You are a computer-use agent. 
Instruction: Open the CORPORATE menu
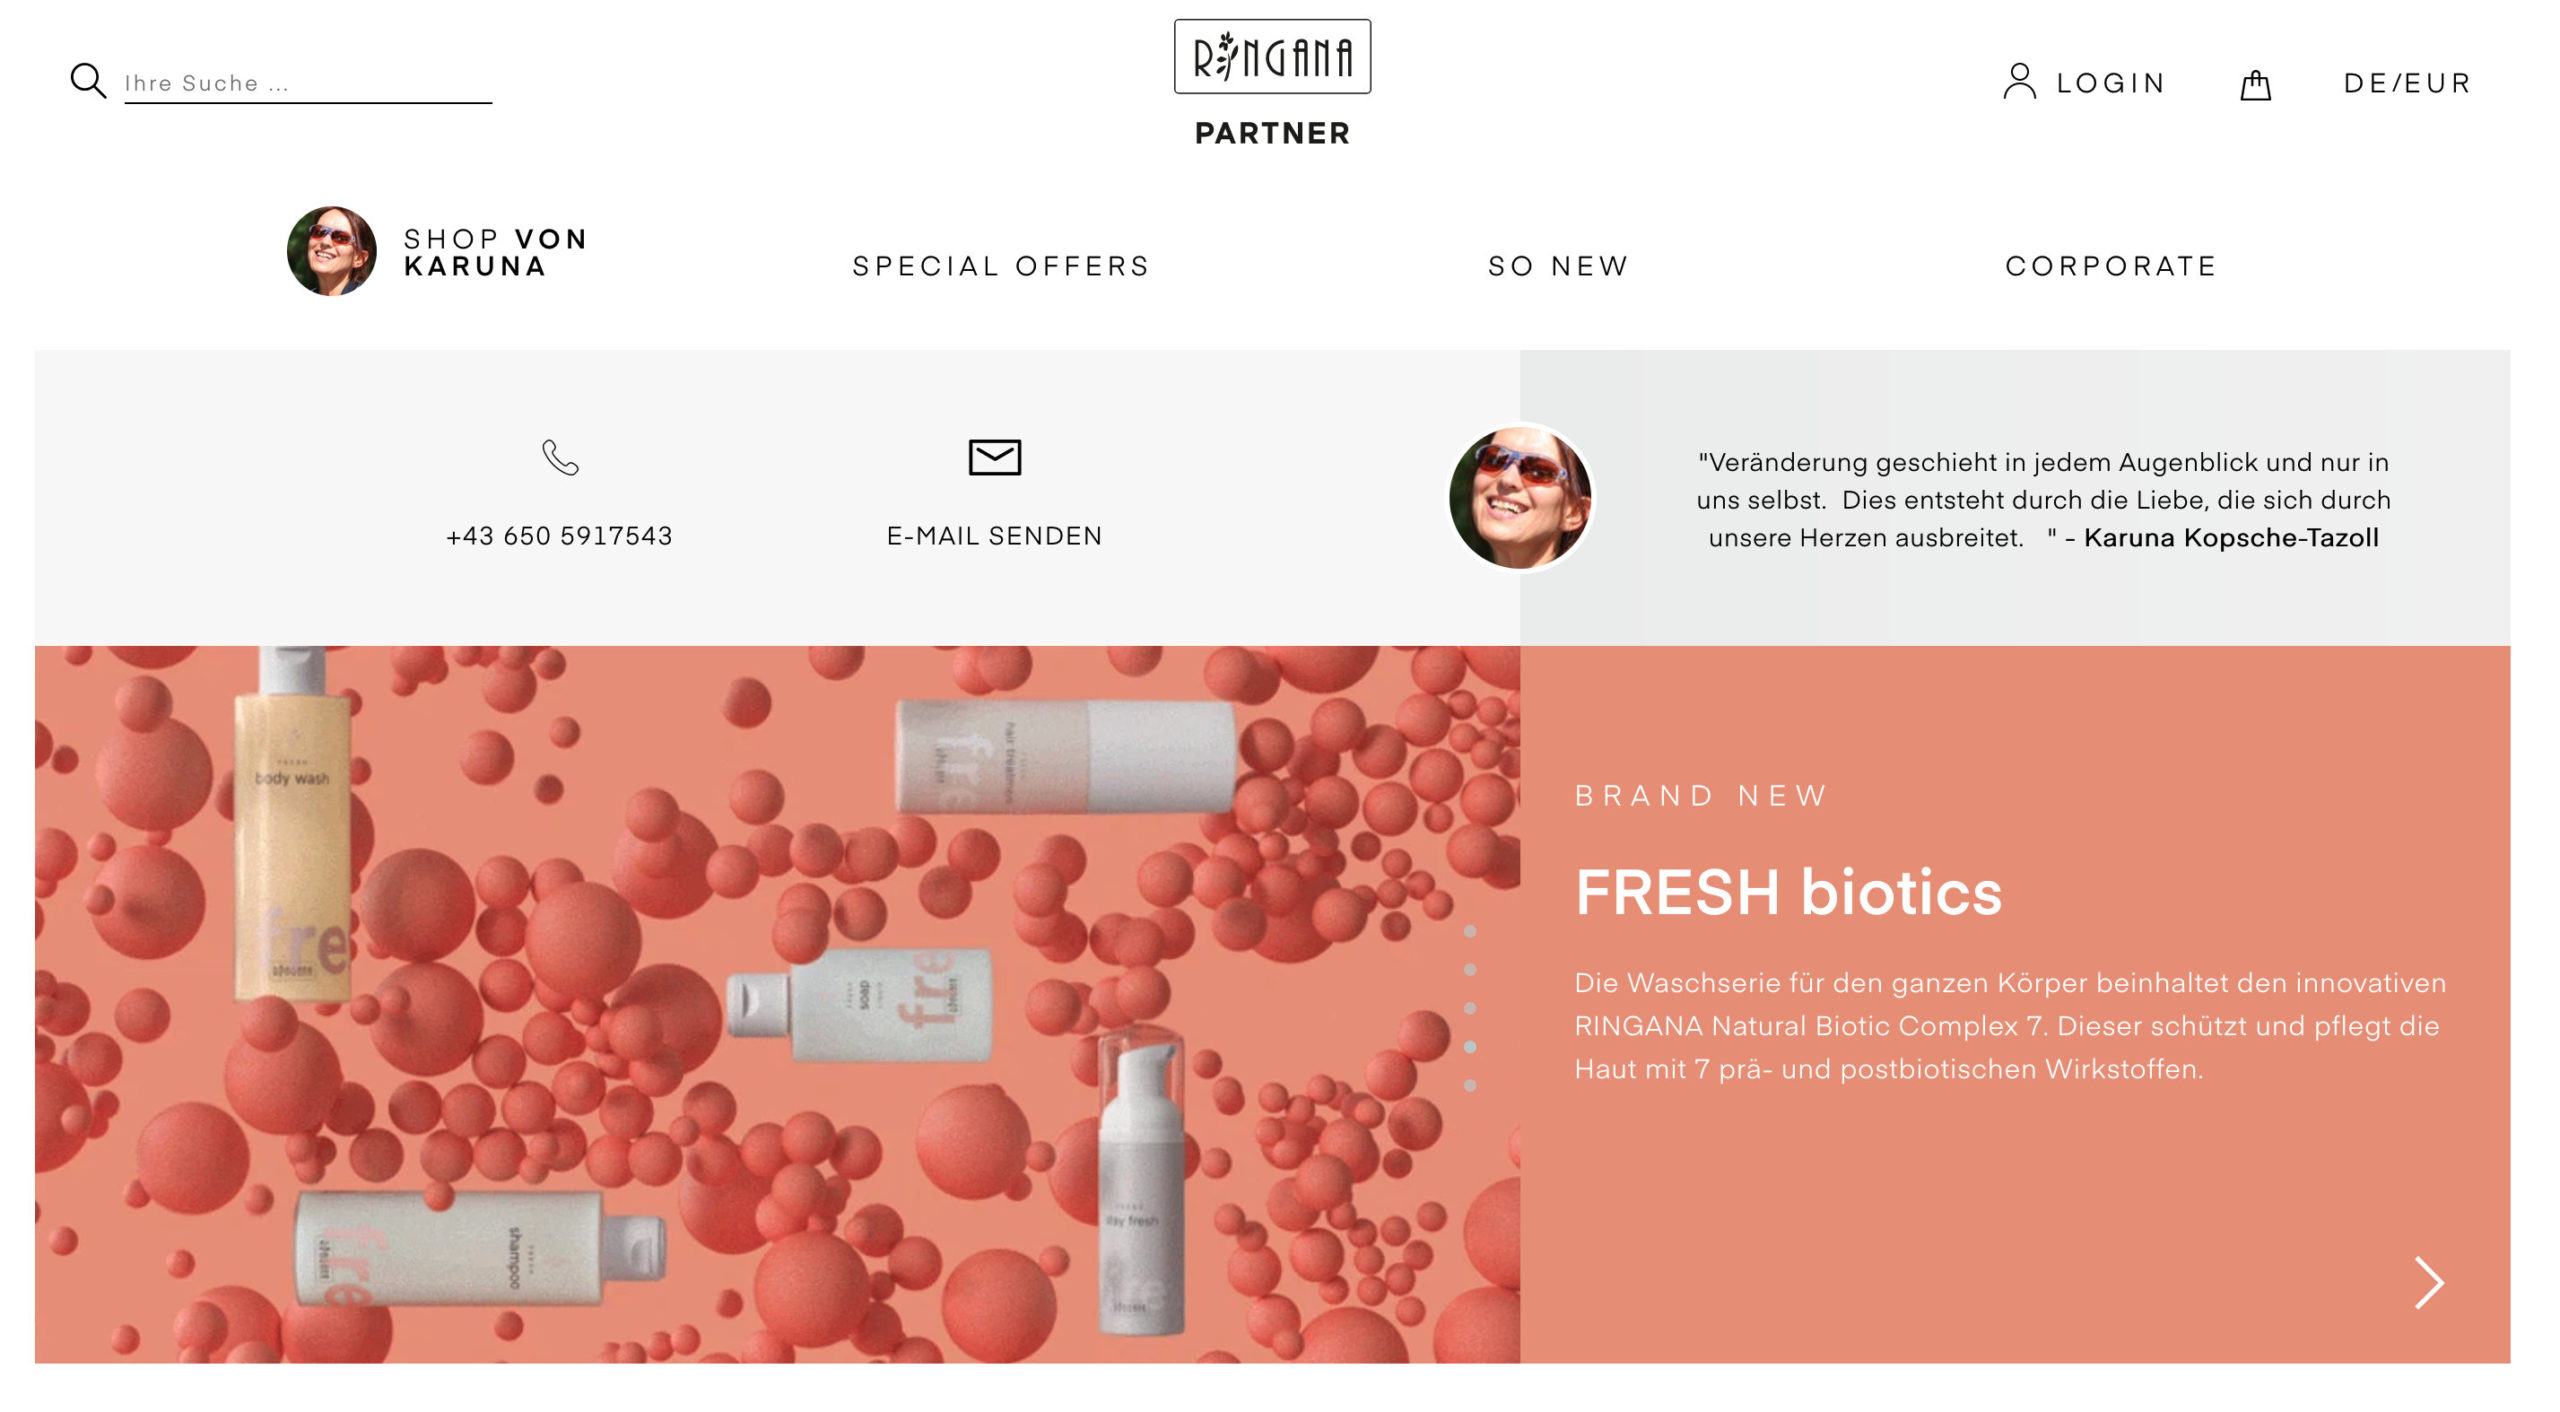pyautogui.click(x=2111, y=266)
